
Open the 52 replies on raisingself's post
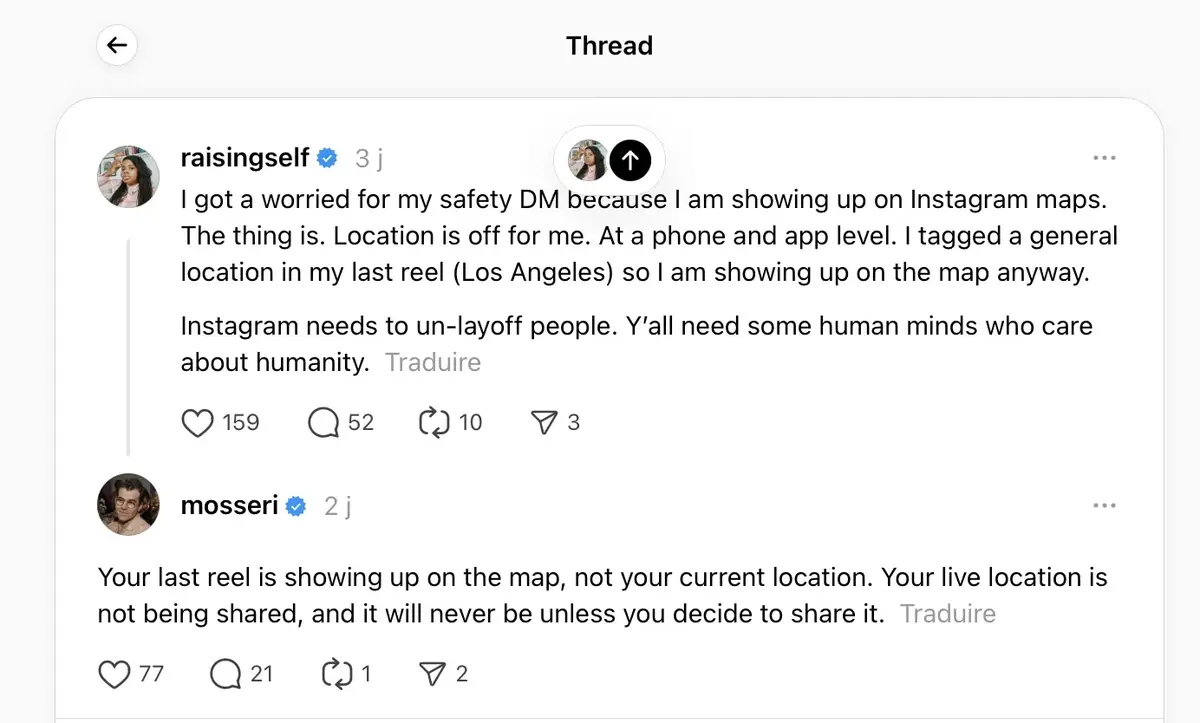coord(323,422)
